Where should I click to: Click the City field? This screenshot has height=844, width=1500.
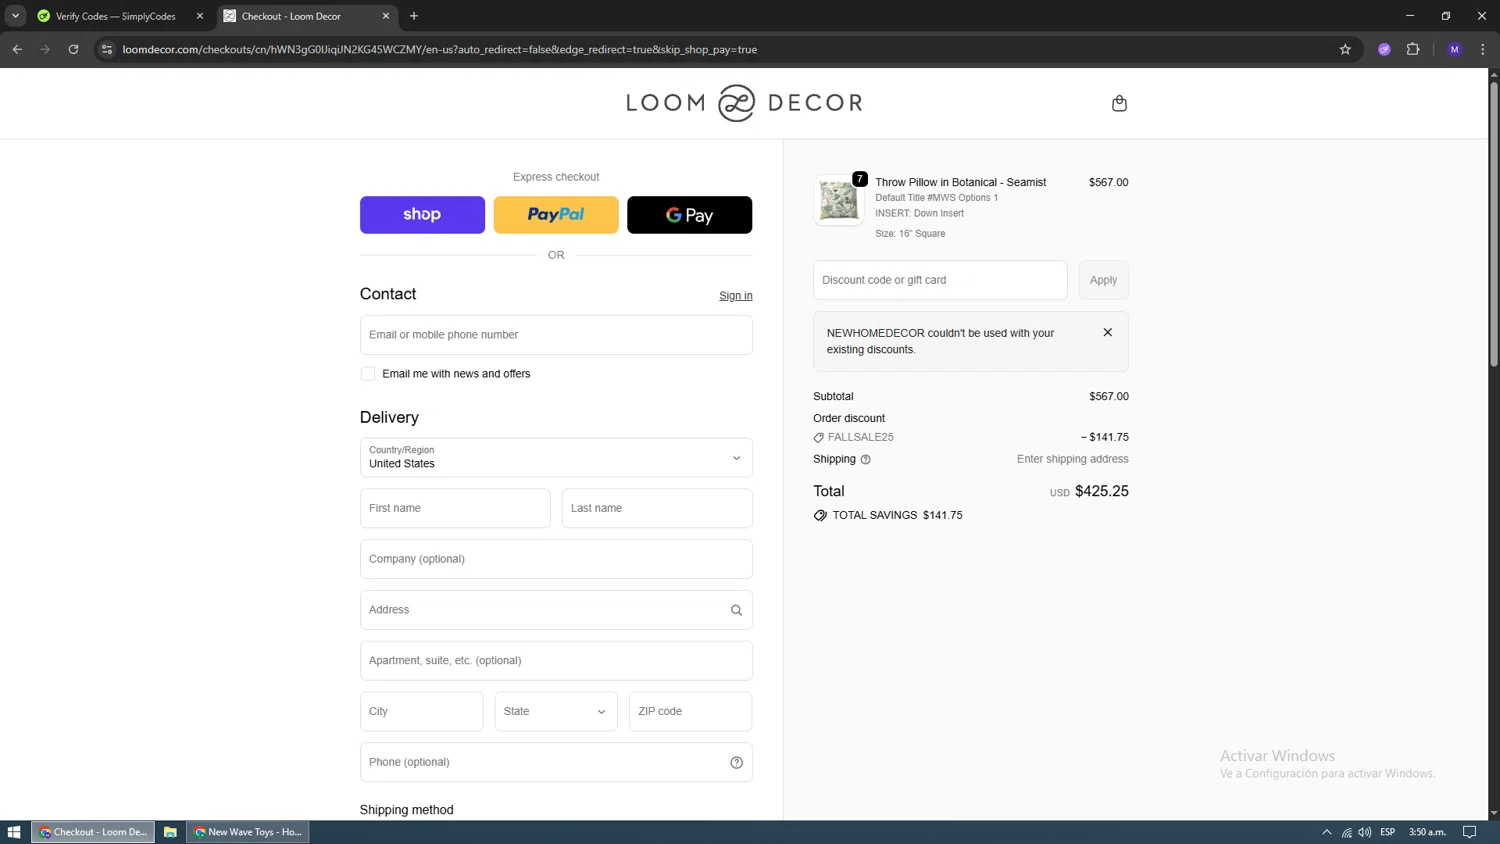click(421, 711)
